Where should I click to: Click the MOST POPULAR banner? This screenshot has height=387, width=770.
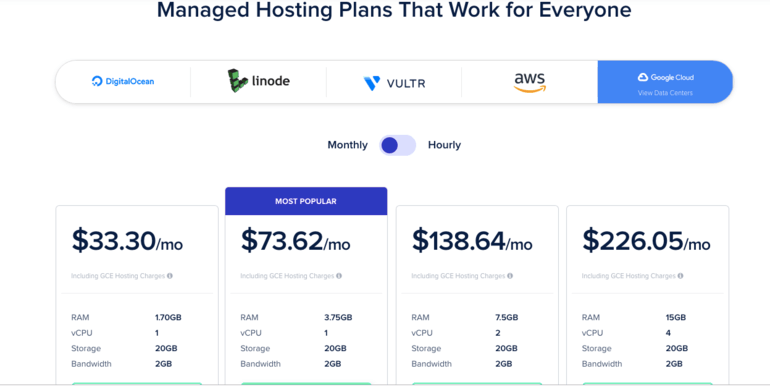[x=306, y=201]
